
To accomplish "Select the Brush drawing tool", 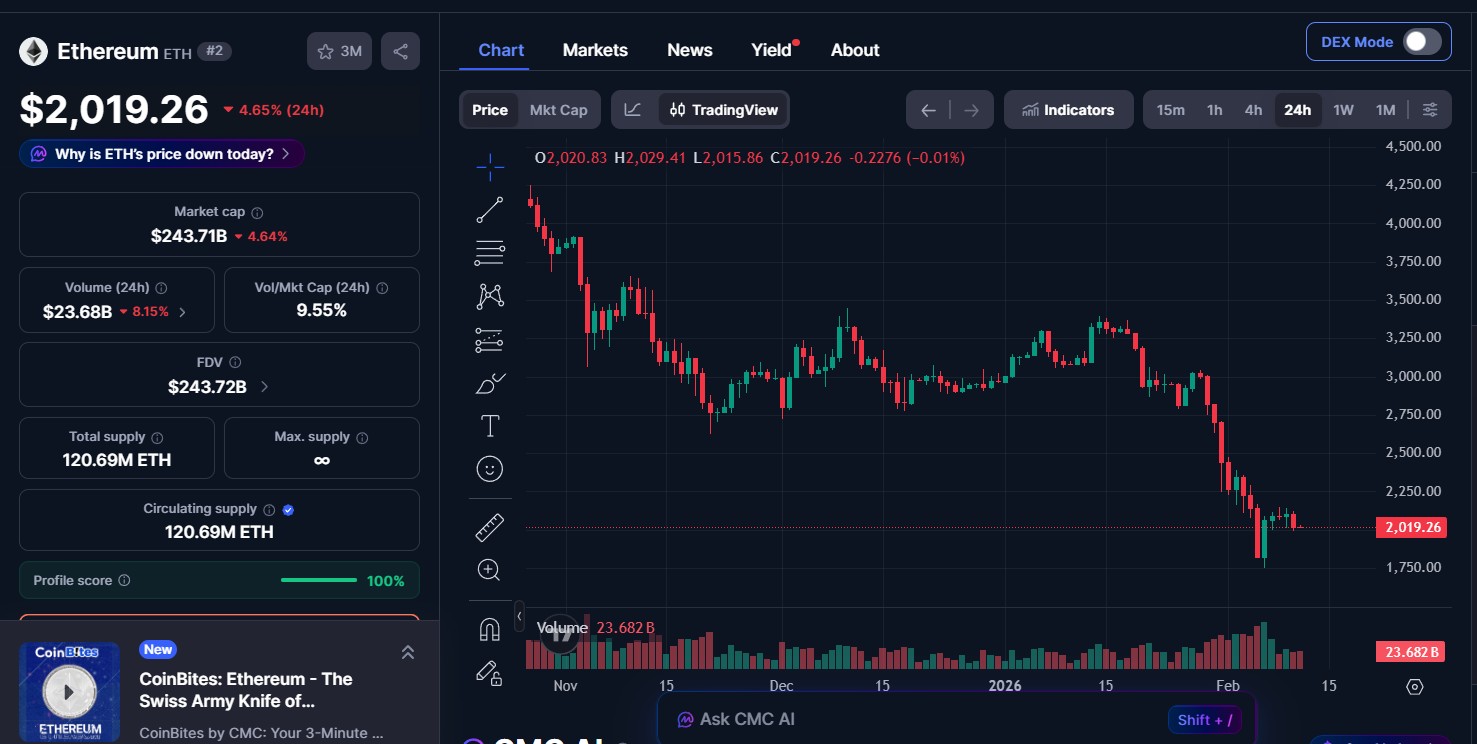I will tap(489, 383).
